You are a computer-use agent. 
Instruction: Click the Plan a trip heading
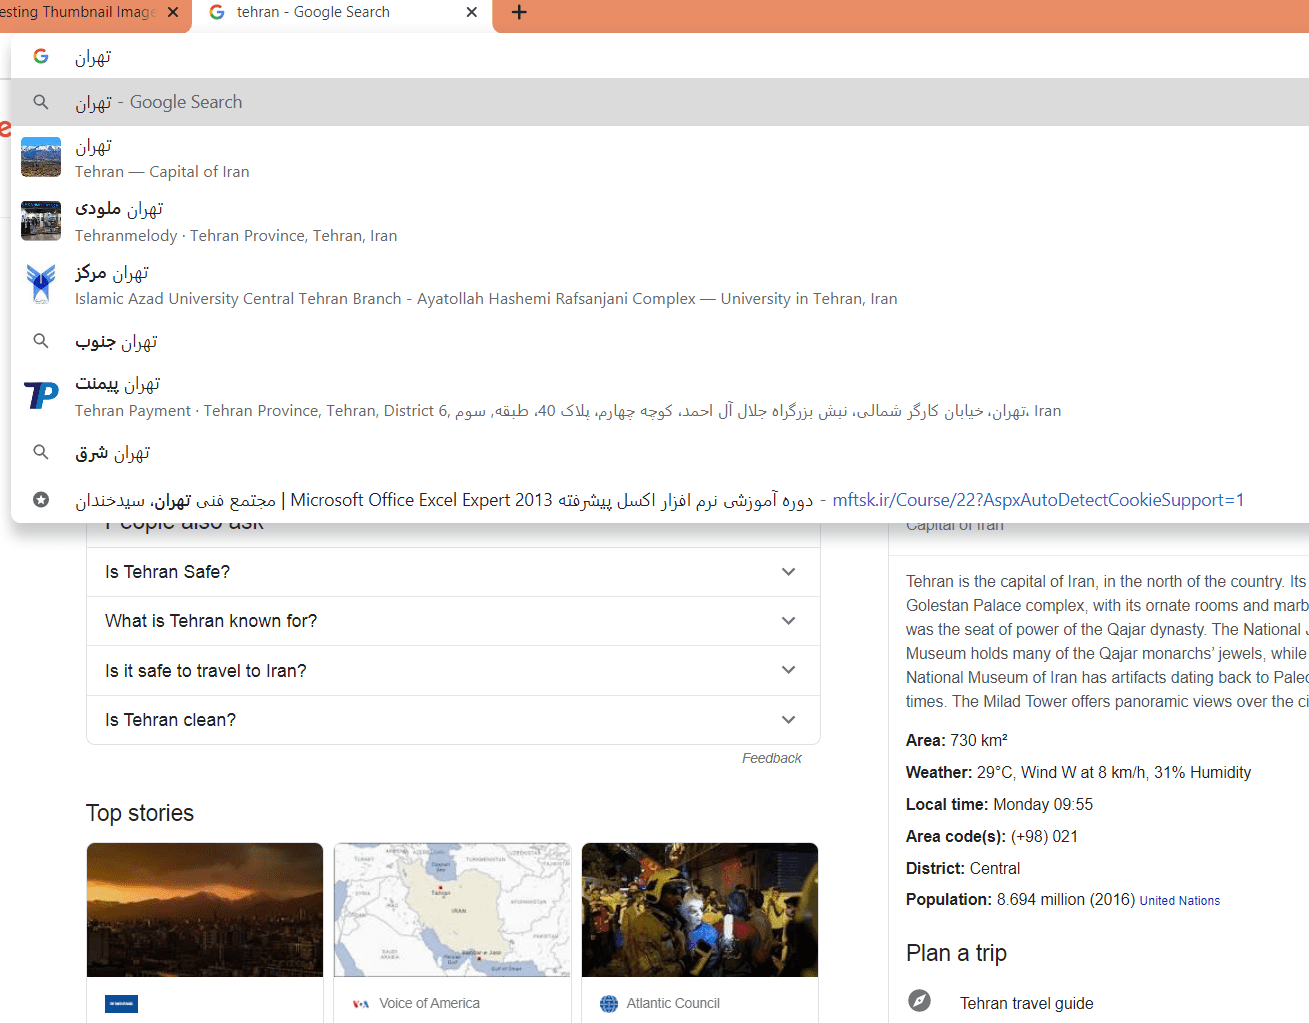pyautogui.click(x=956, y=953)
